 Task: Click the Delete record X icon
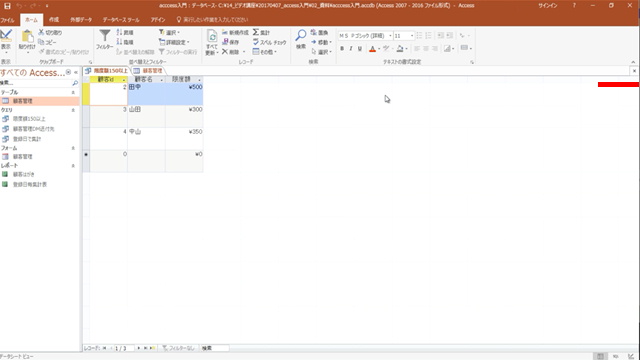[225, 52]
